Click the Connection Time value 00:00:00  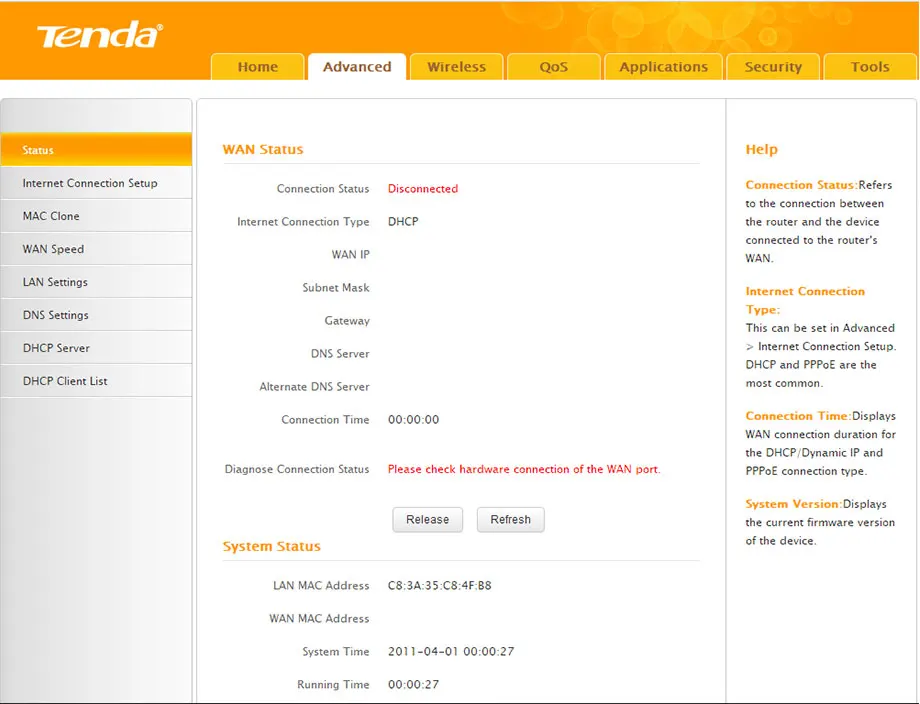click(413, 419)
